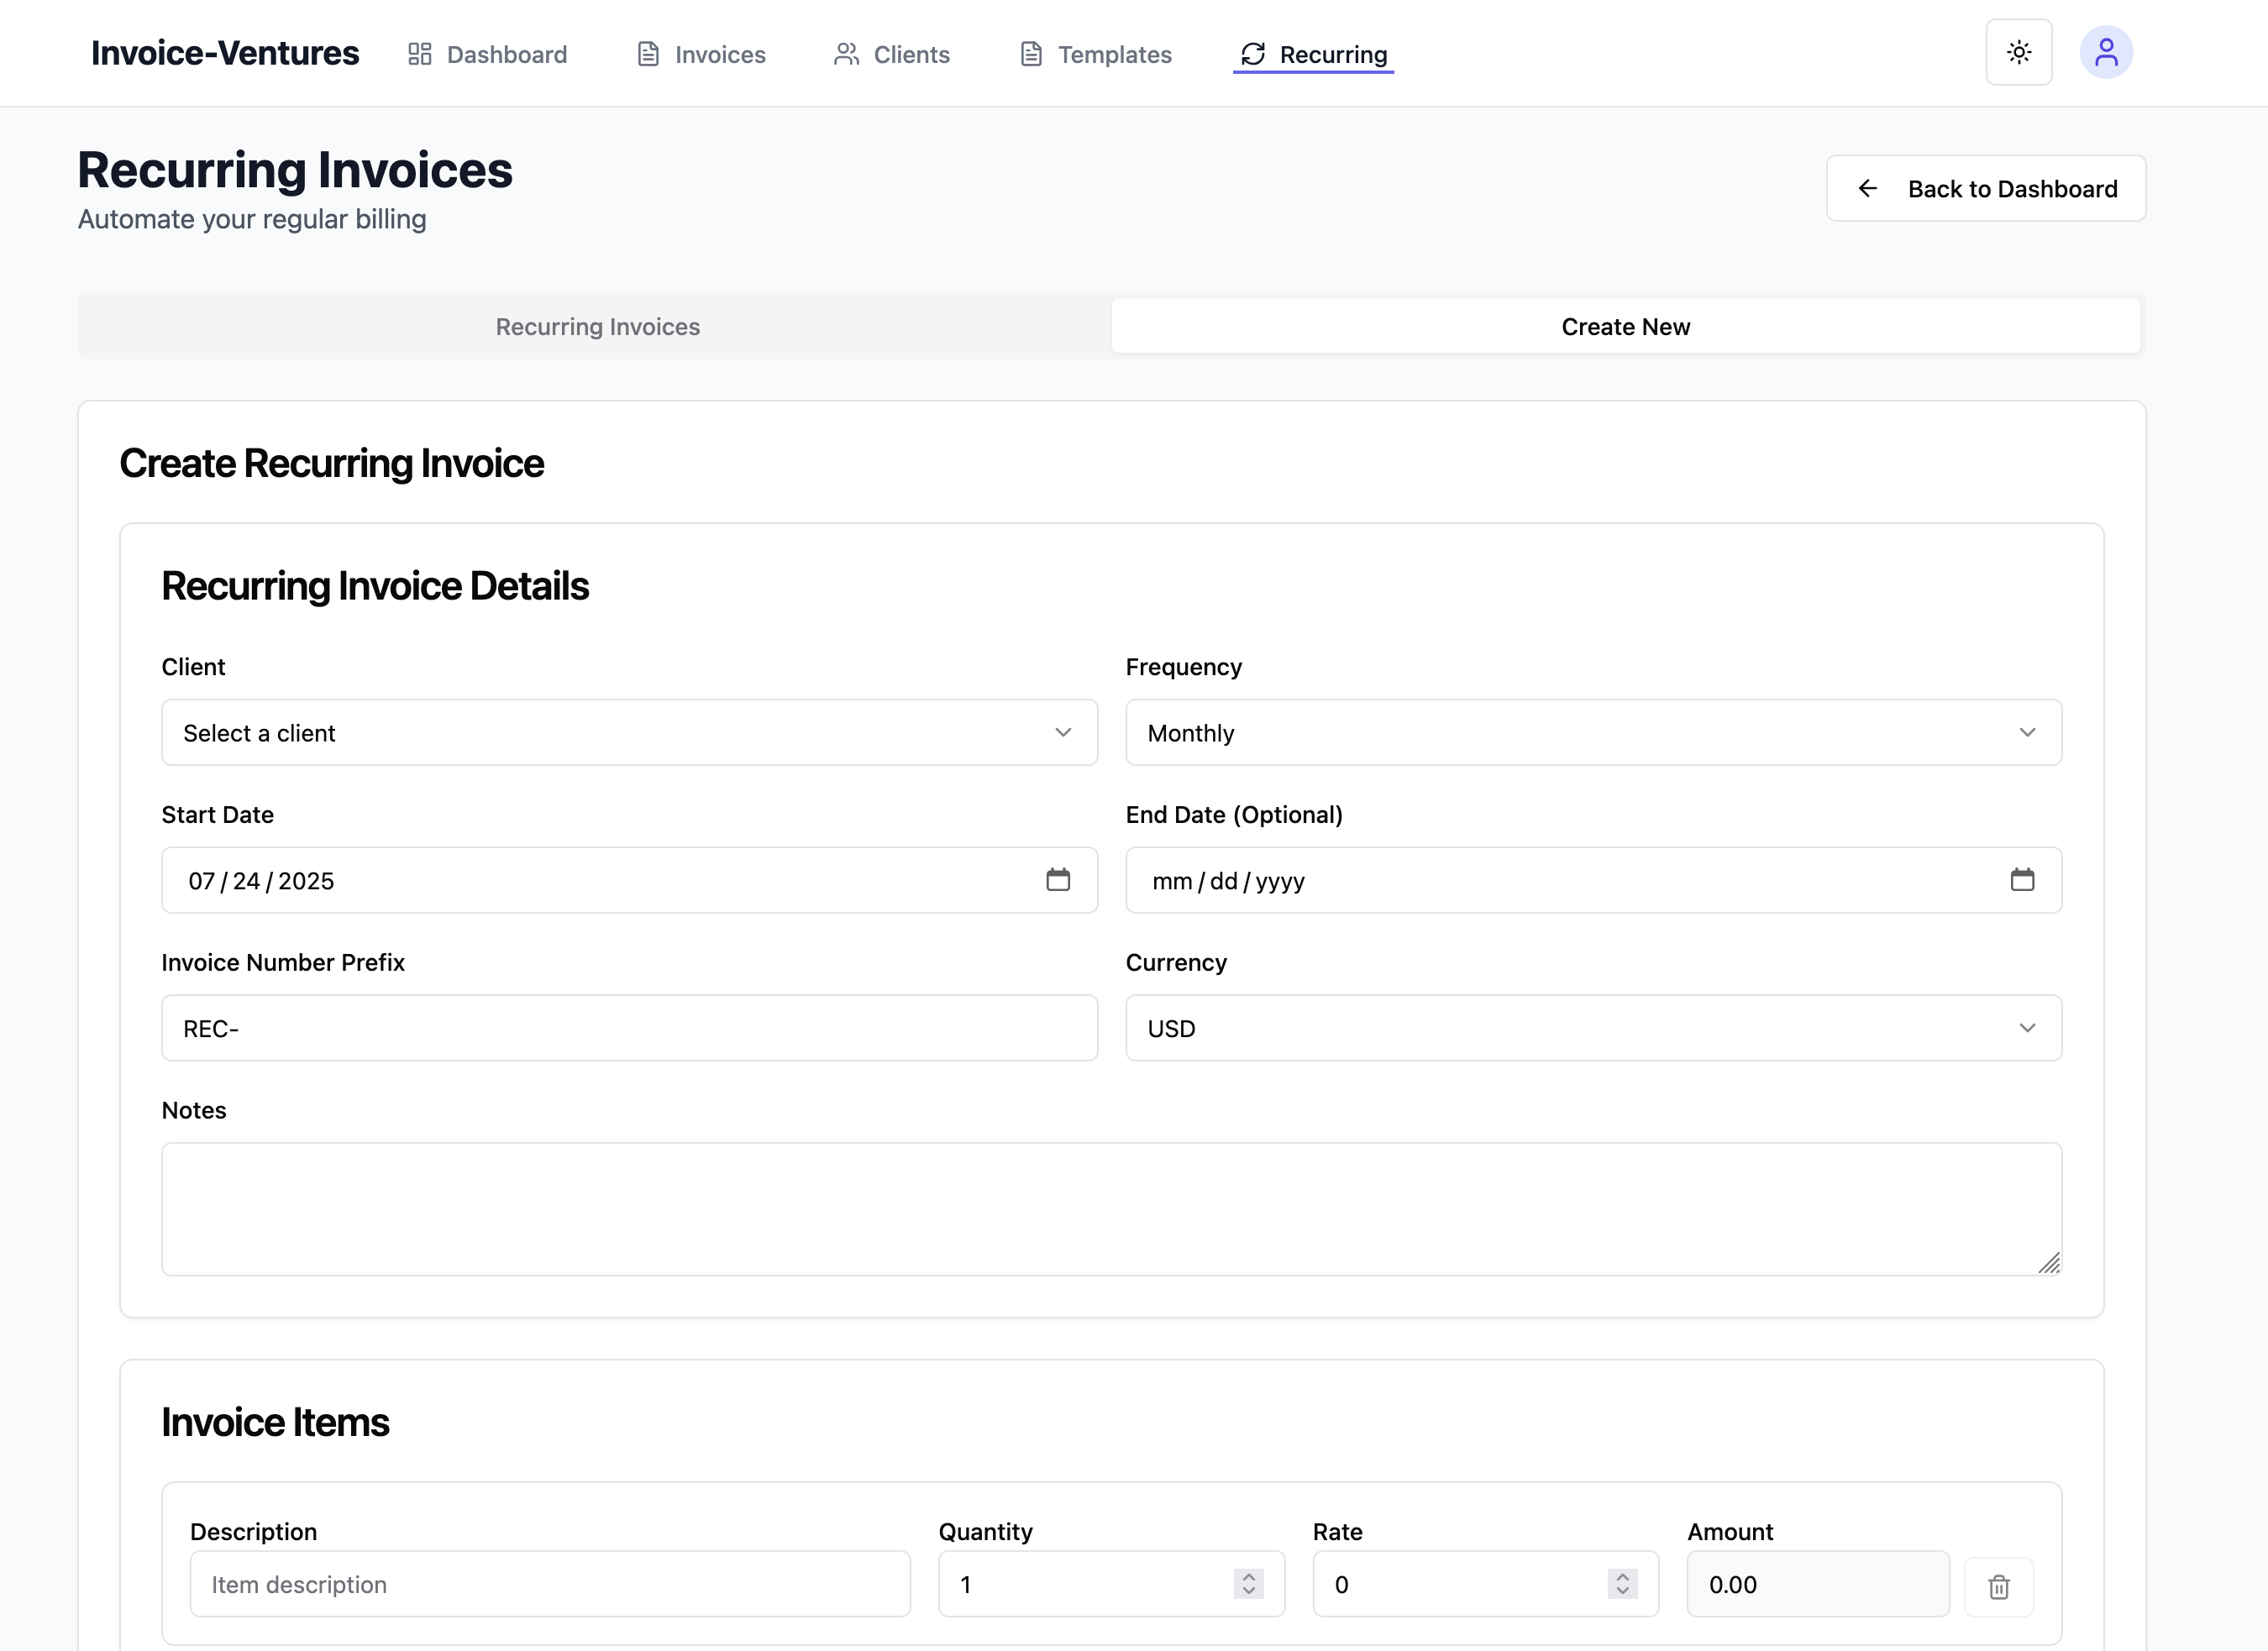Go to Dashboard in navigation

pos(487,54)
